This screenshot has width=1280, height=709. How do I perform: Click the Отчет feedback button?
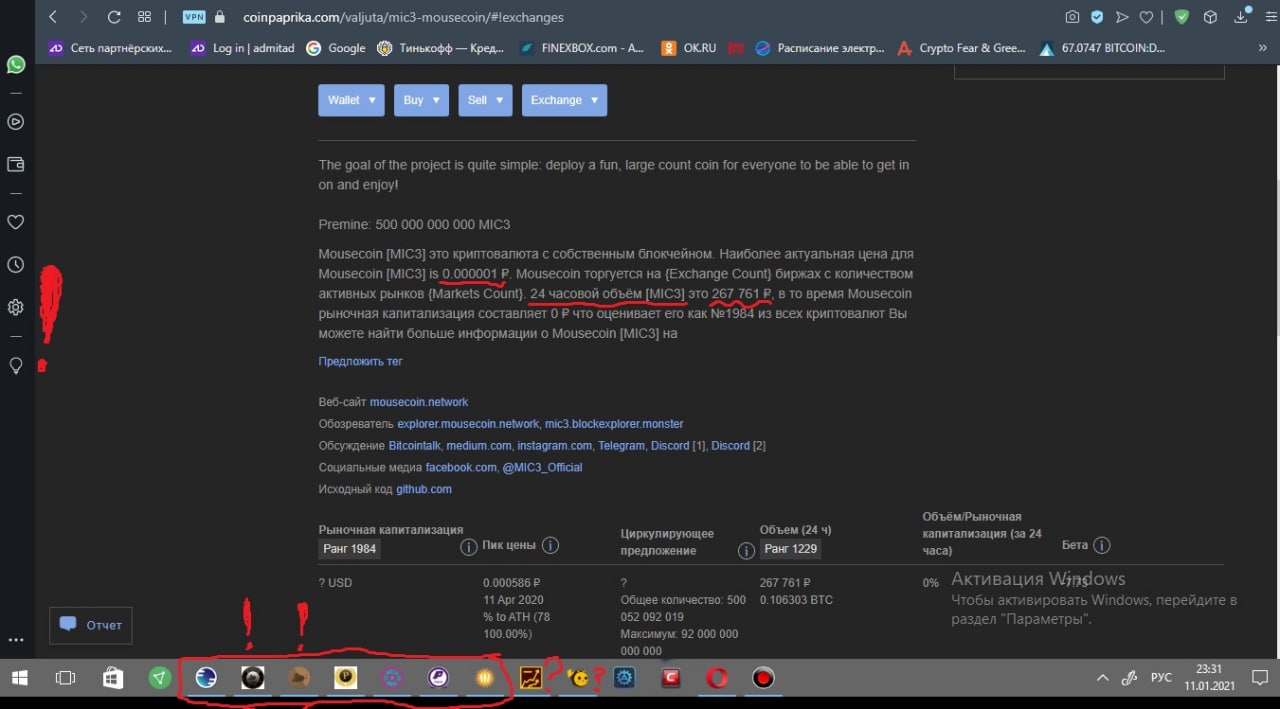(91, 625)
